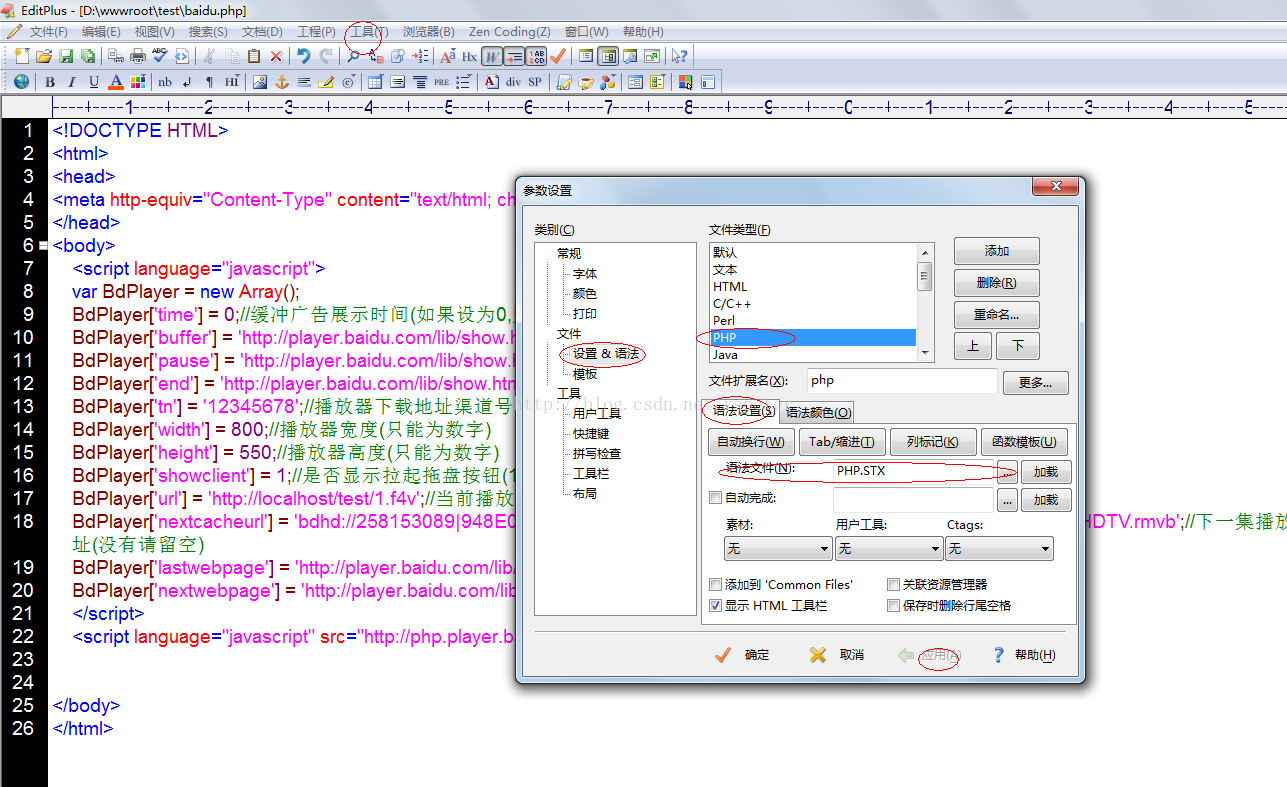The image size is (1287, 787).
Task: Enable 保存时删除行尾空格 checkbox
Action: (x=893, y=606)
